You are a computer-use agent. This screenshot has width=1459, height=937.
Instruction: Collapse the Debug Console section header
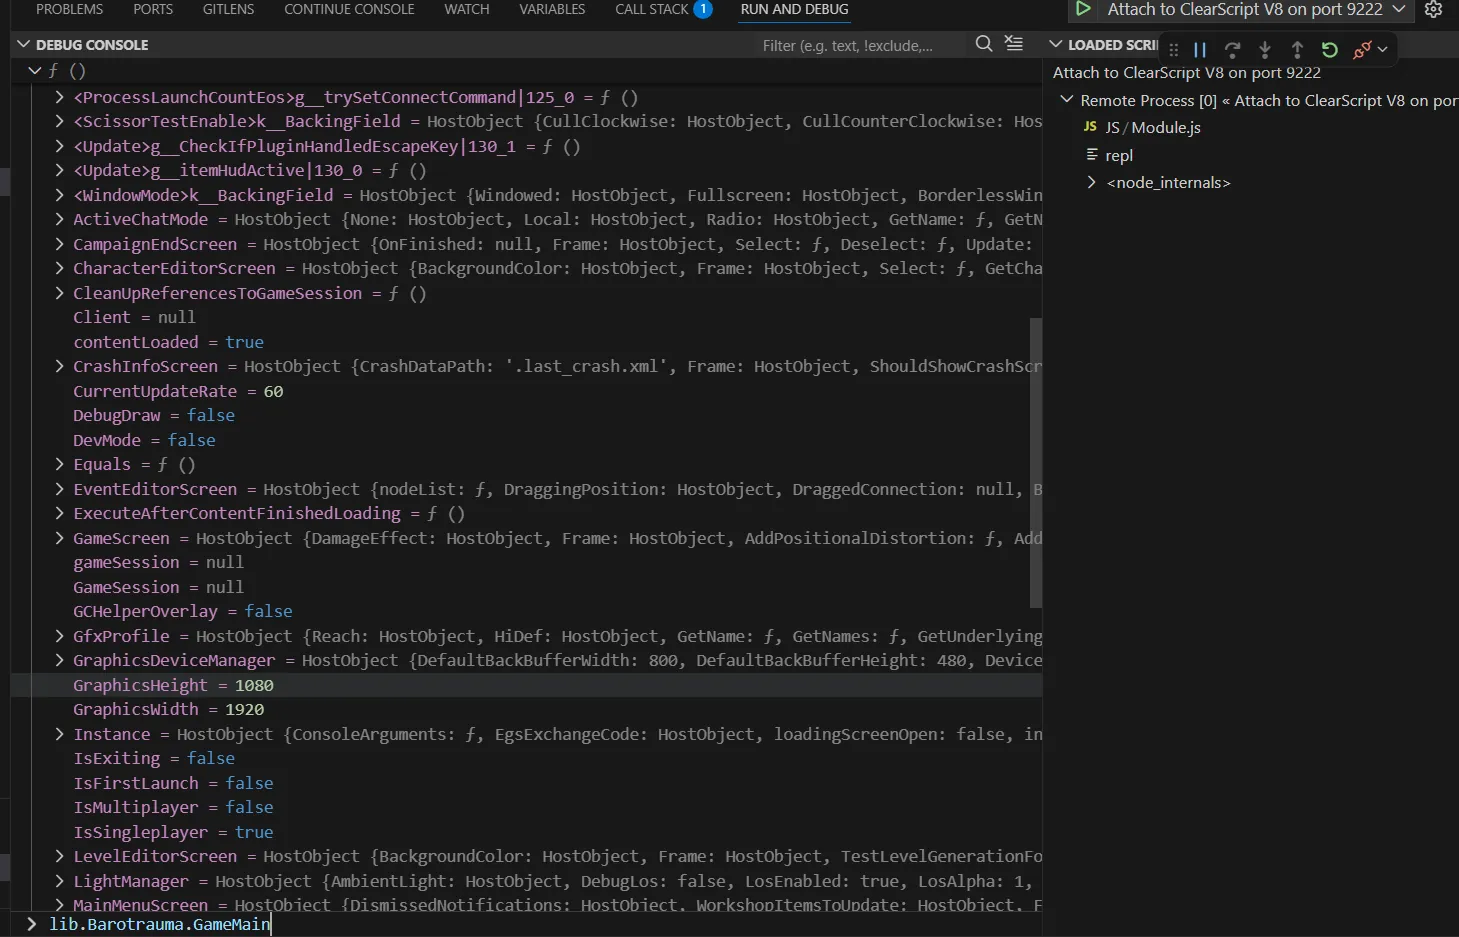click(24, 45)
